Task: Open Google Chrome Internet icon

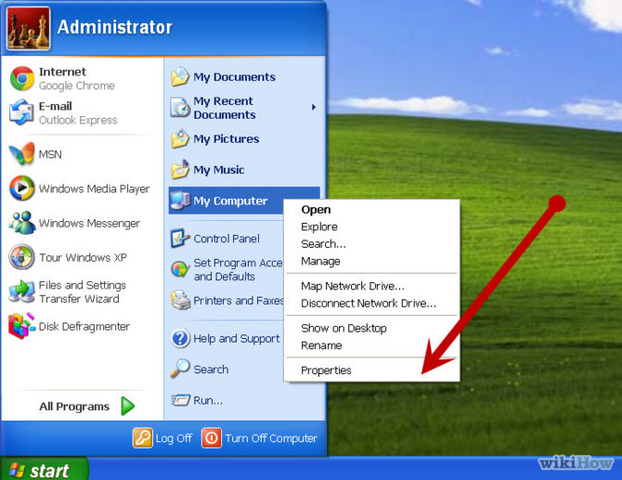Action: click(x=22, y=78)
